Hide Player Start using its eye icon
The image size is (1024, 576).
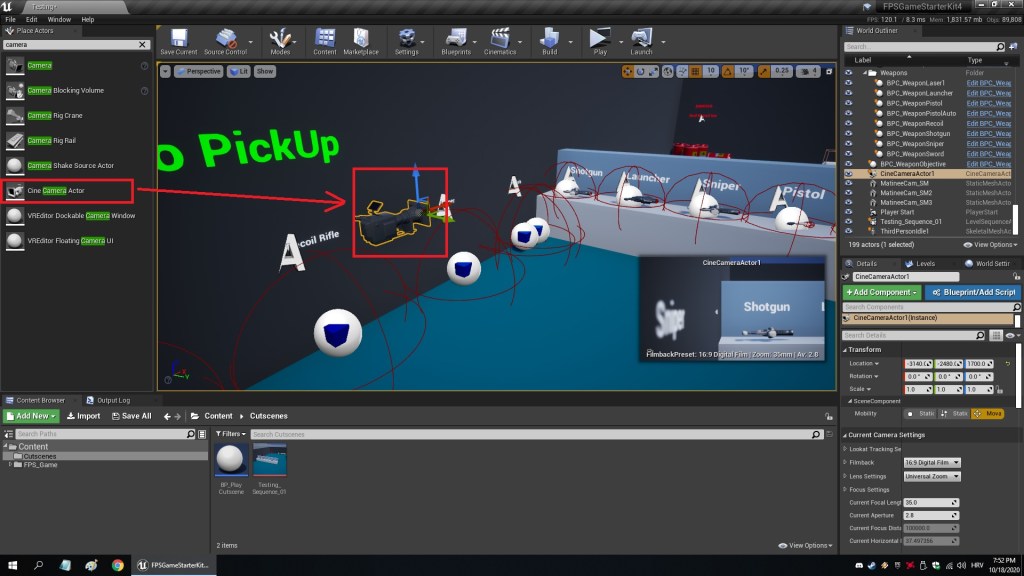[x=849, y=211]
